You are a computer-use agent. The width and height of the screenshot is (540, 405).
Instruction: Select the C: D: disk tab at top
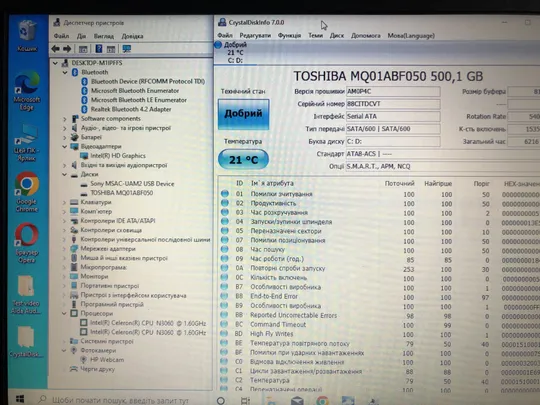click(235, 52)
